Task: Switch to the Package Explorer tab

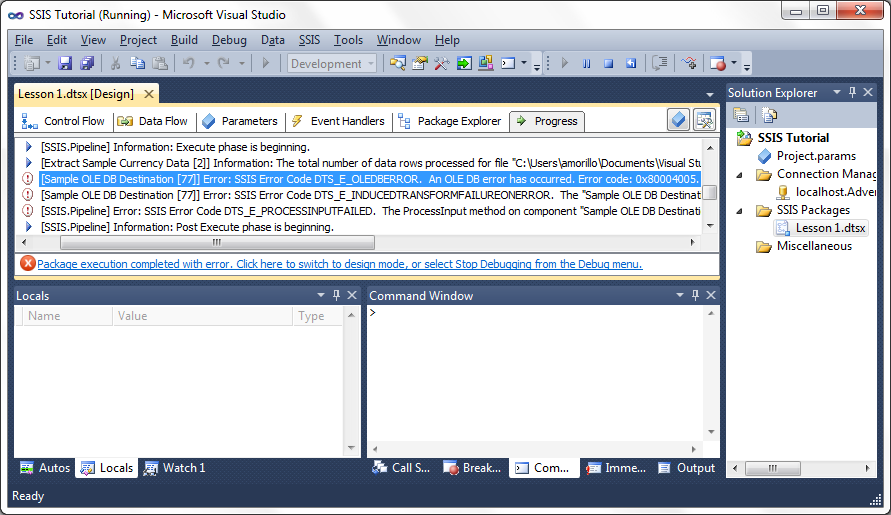Action: point(449,121)
